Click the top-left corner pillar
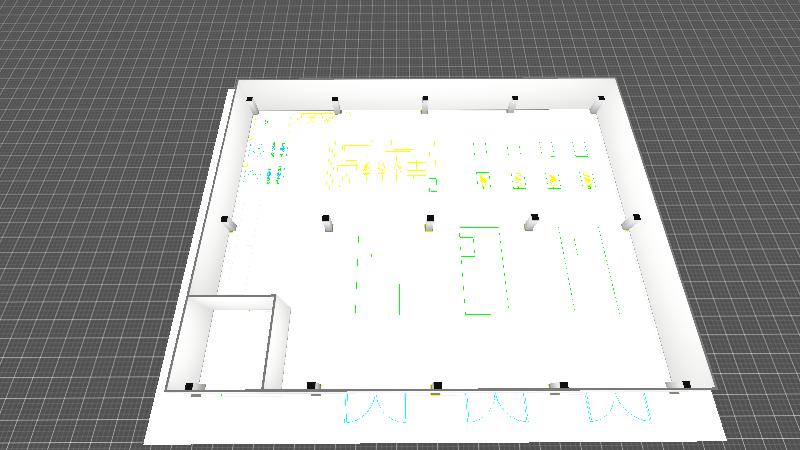This screenshot has height=450, width=800. pyautogui.click(x=250, y=103)
